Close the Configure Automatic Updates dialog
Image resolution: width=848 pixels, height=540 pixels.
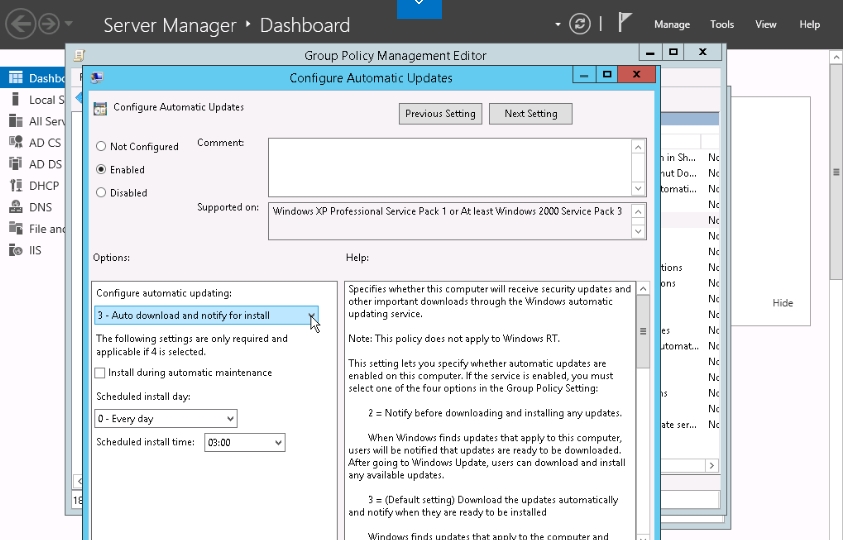[x=637, y=75]
